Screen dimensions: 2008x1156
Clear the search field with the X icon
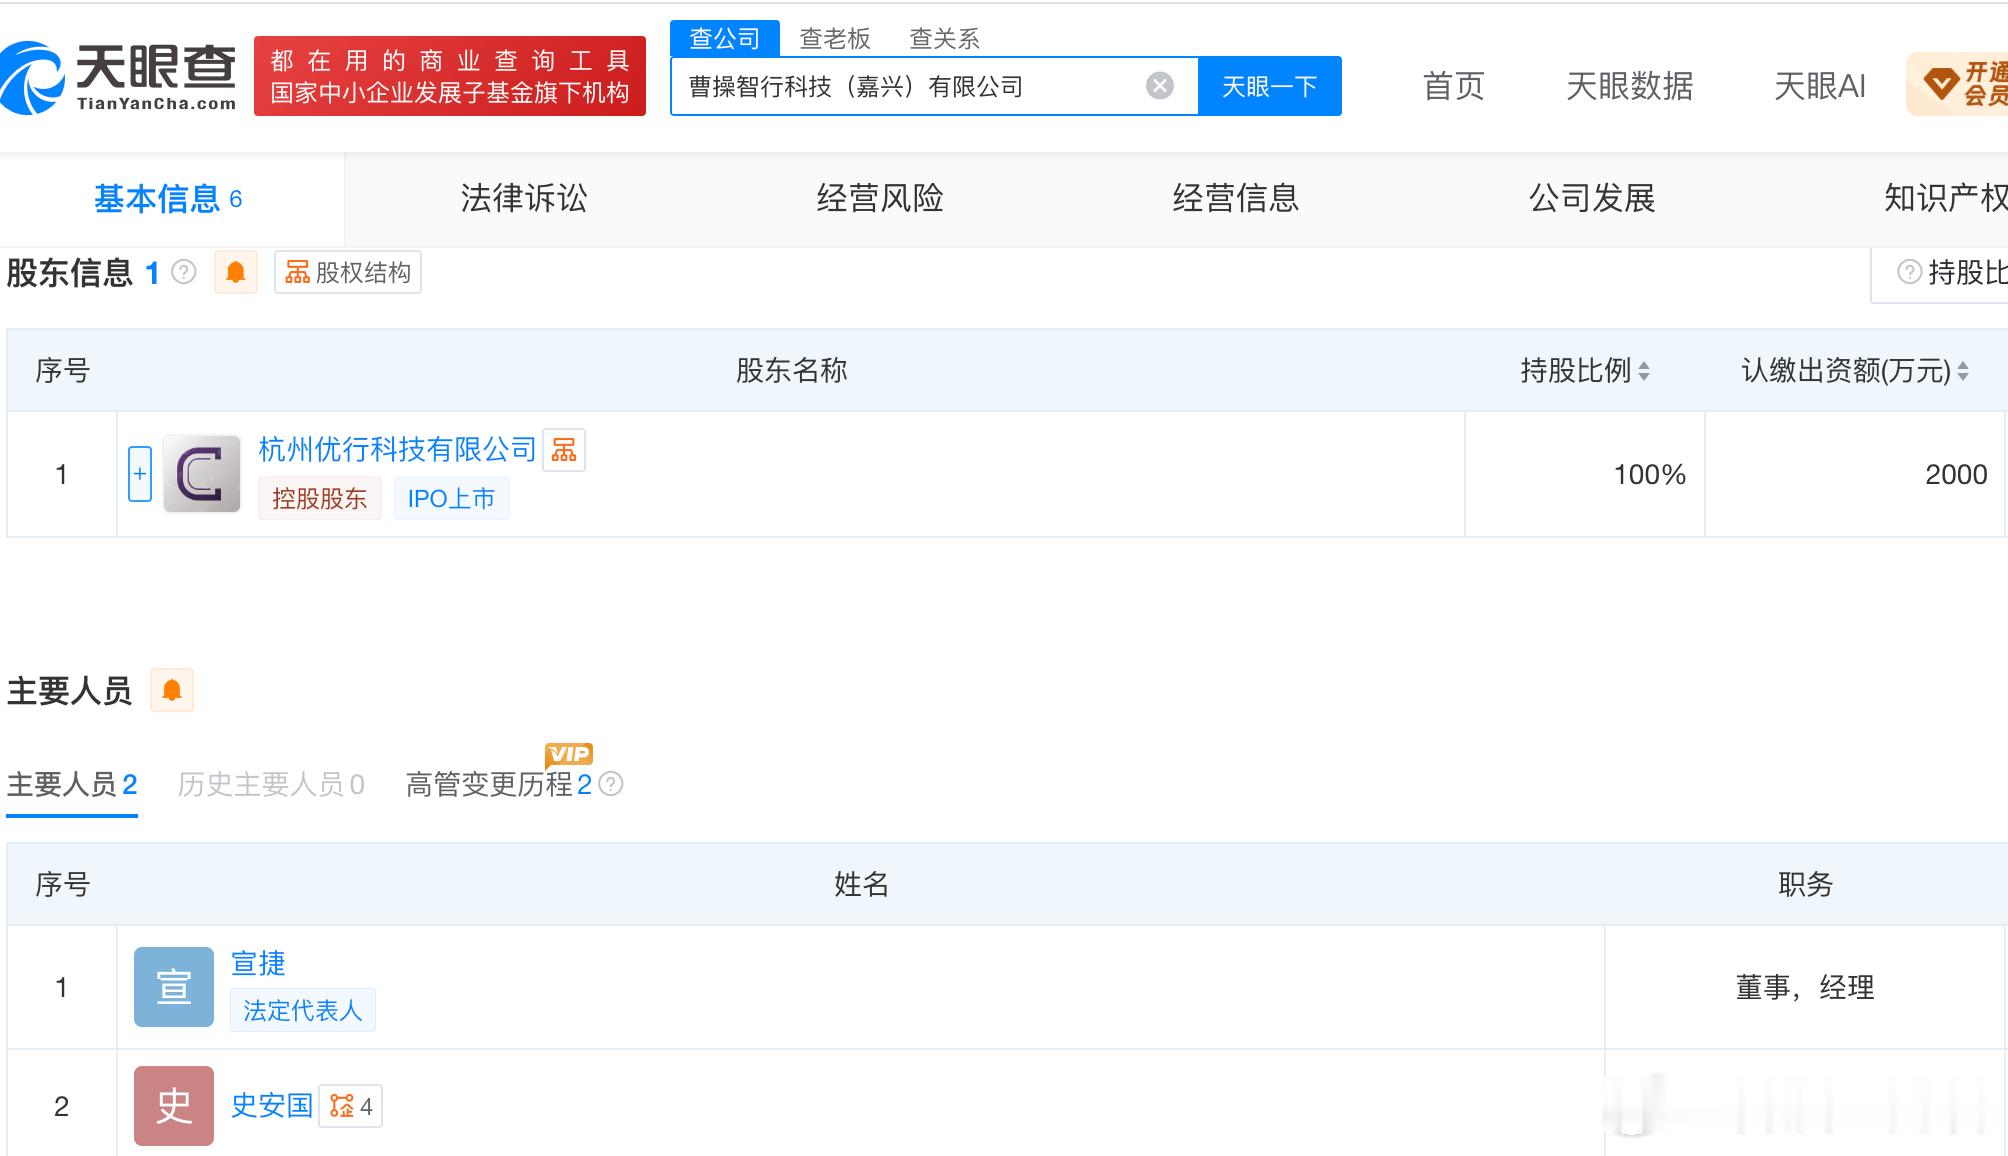(x=1159, y=86)
